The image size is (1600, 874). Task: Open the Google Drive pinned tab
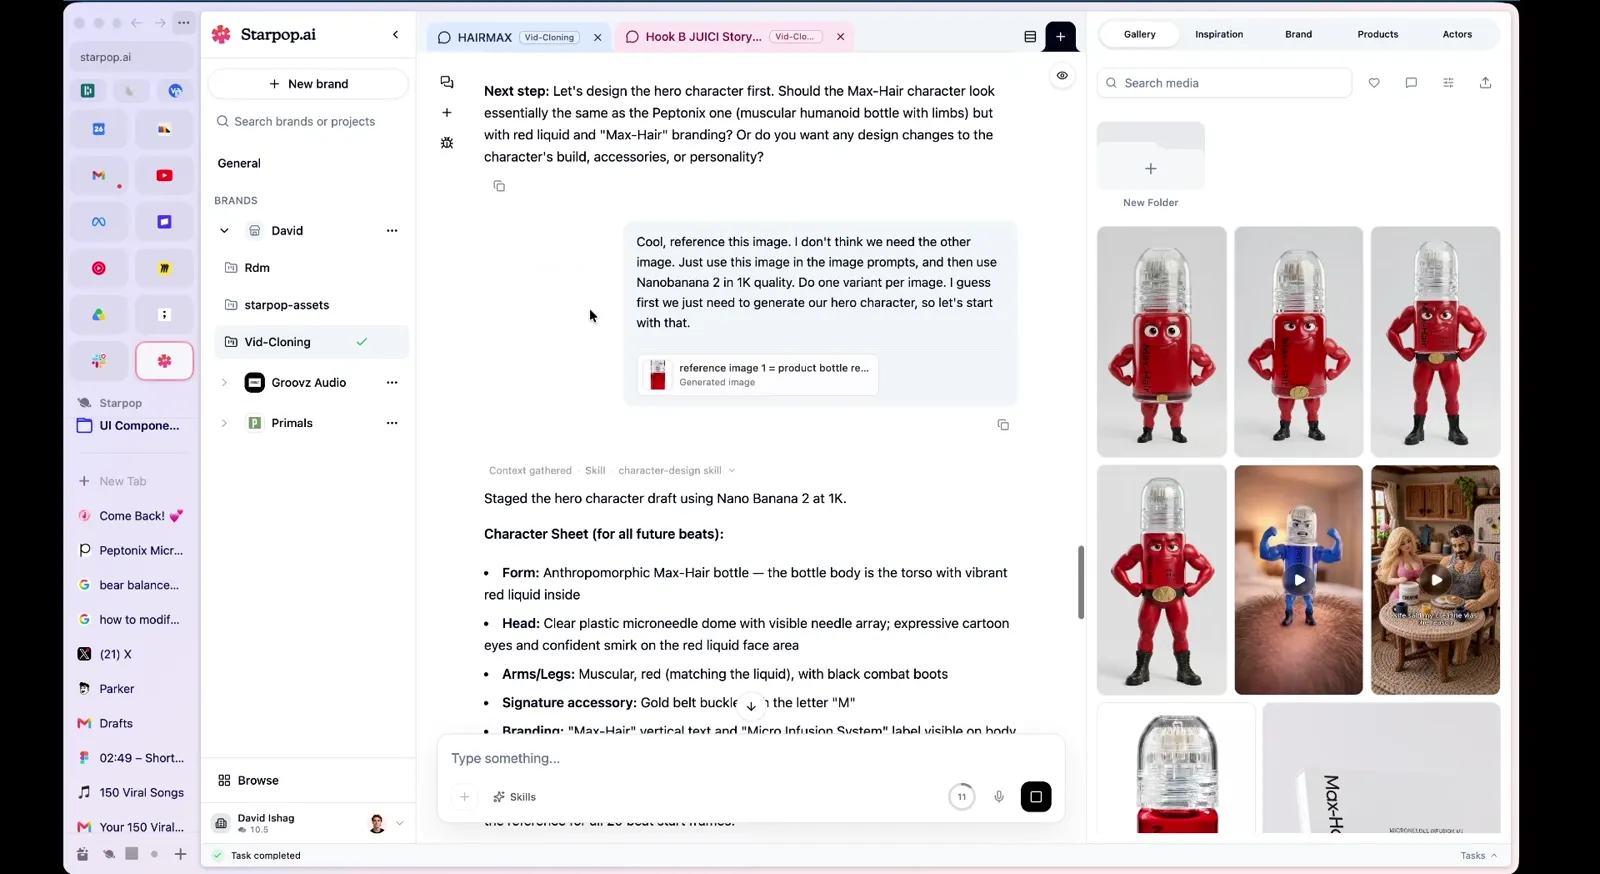click(99, 315)
